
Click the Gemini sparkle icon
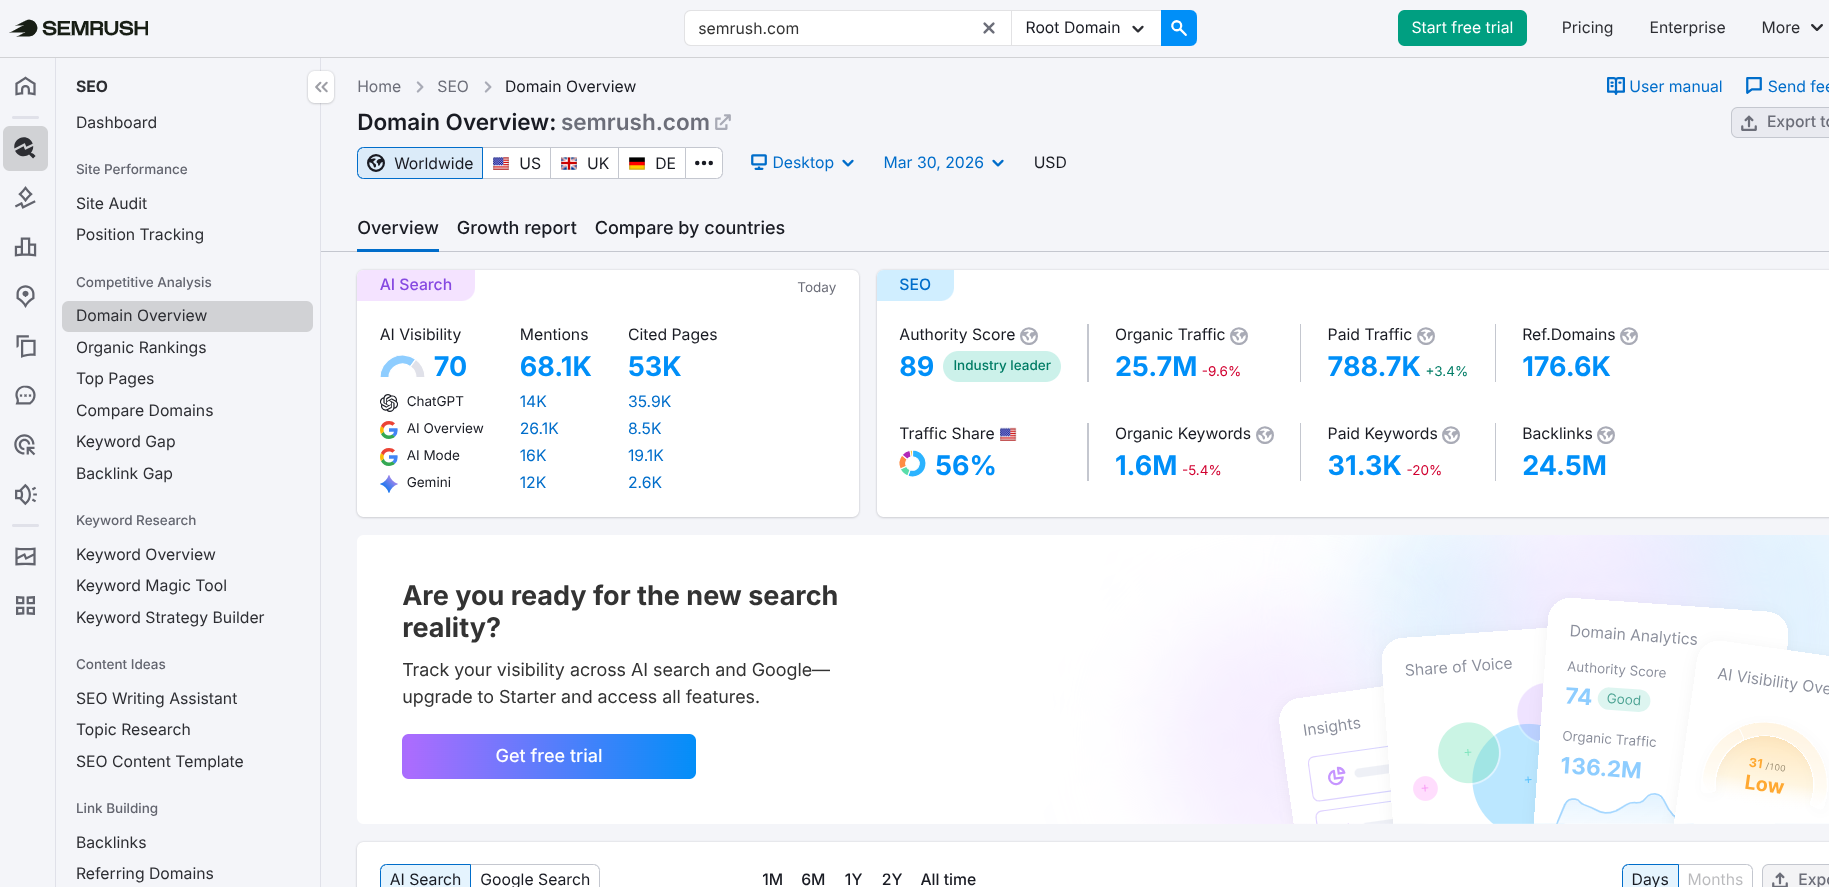389,484
